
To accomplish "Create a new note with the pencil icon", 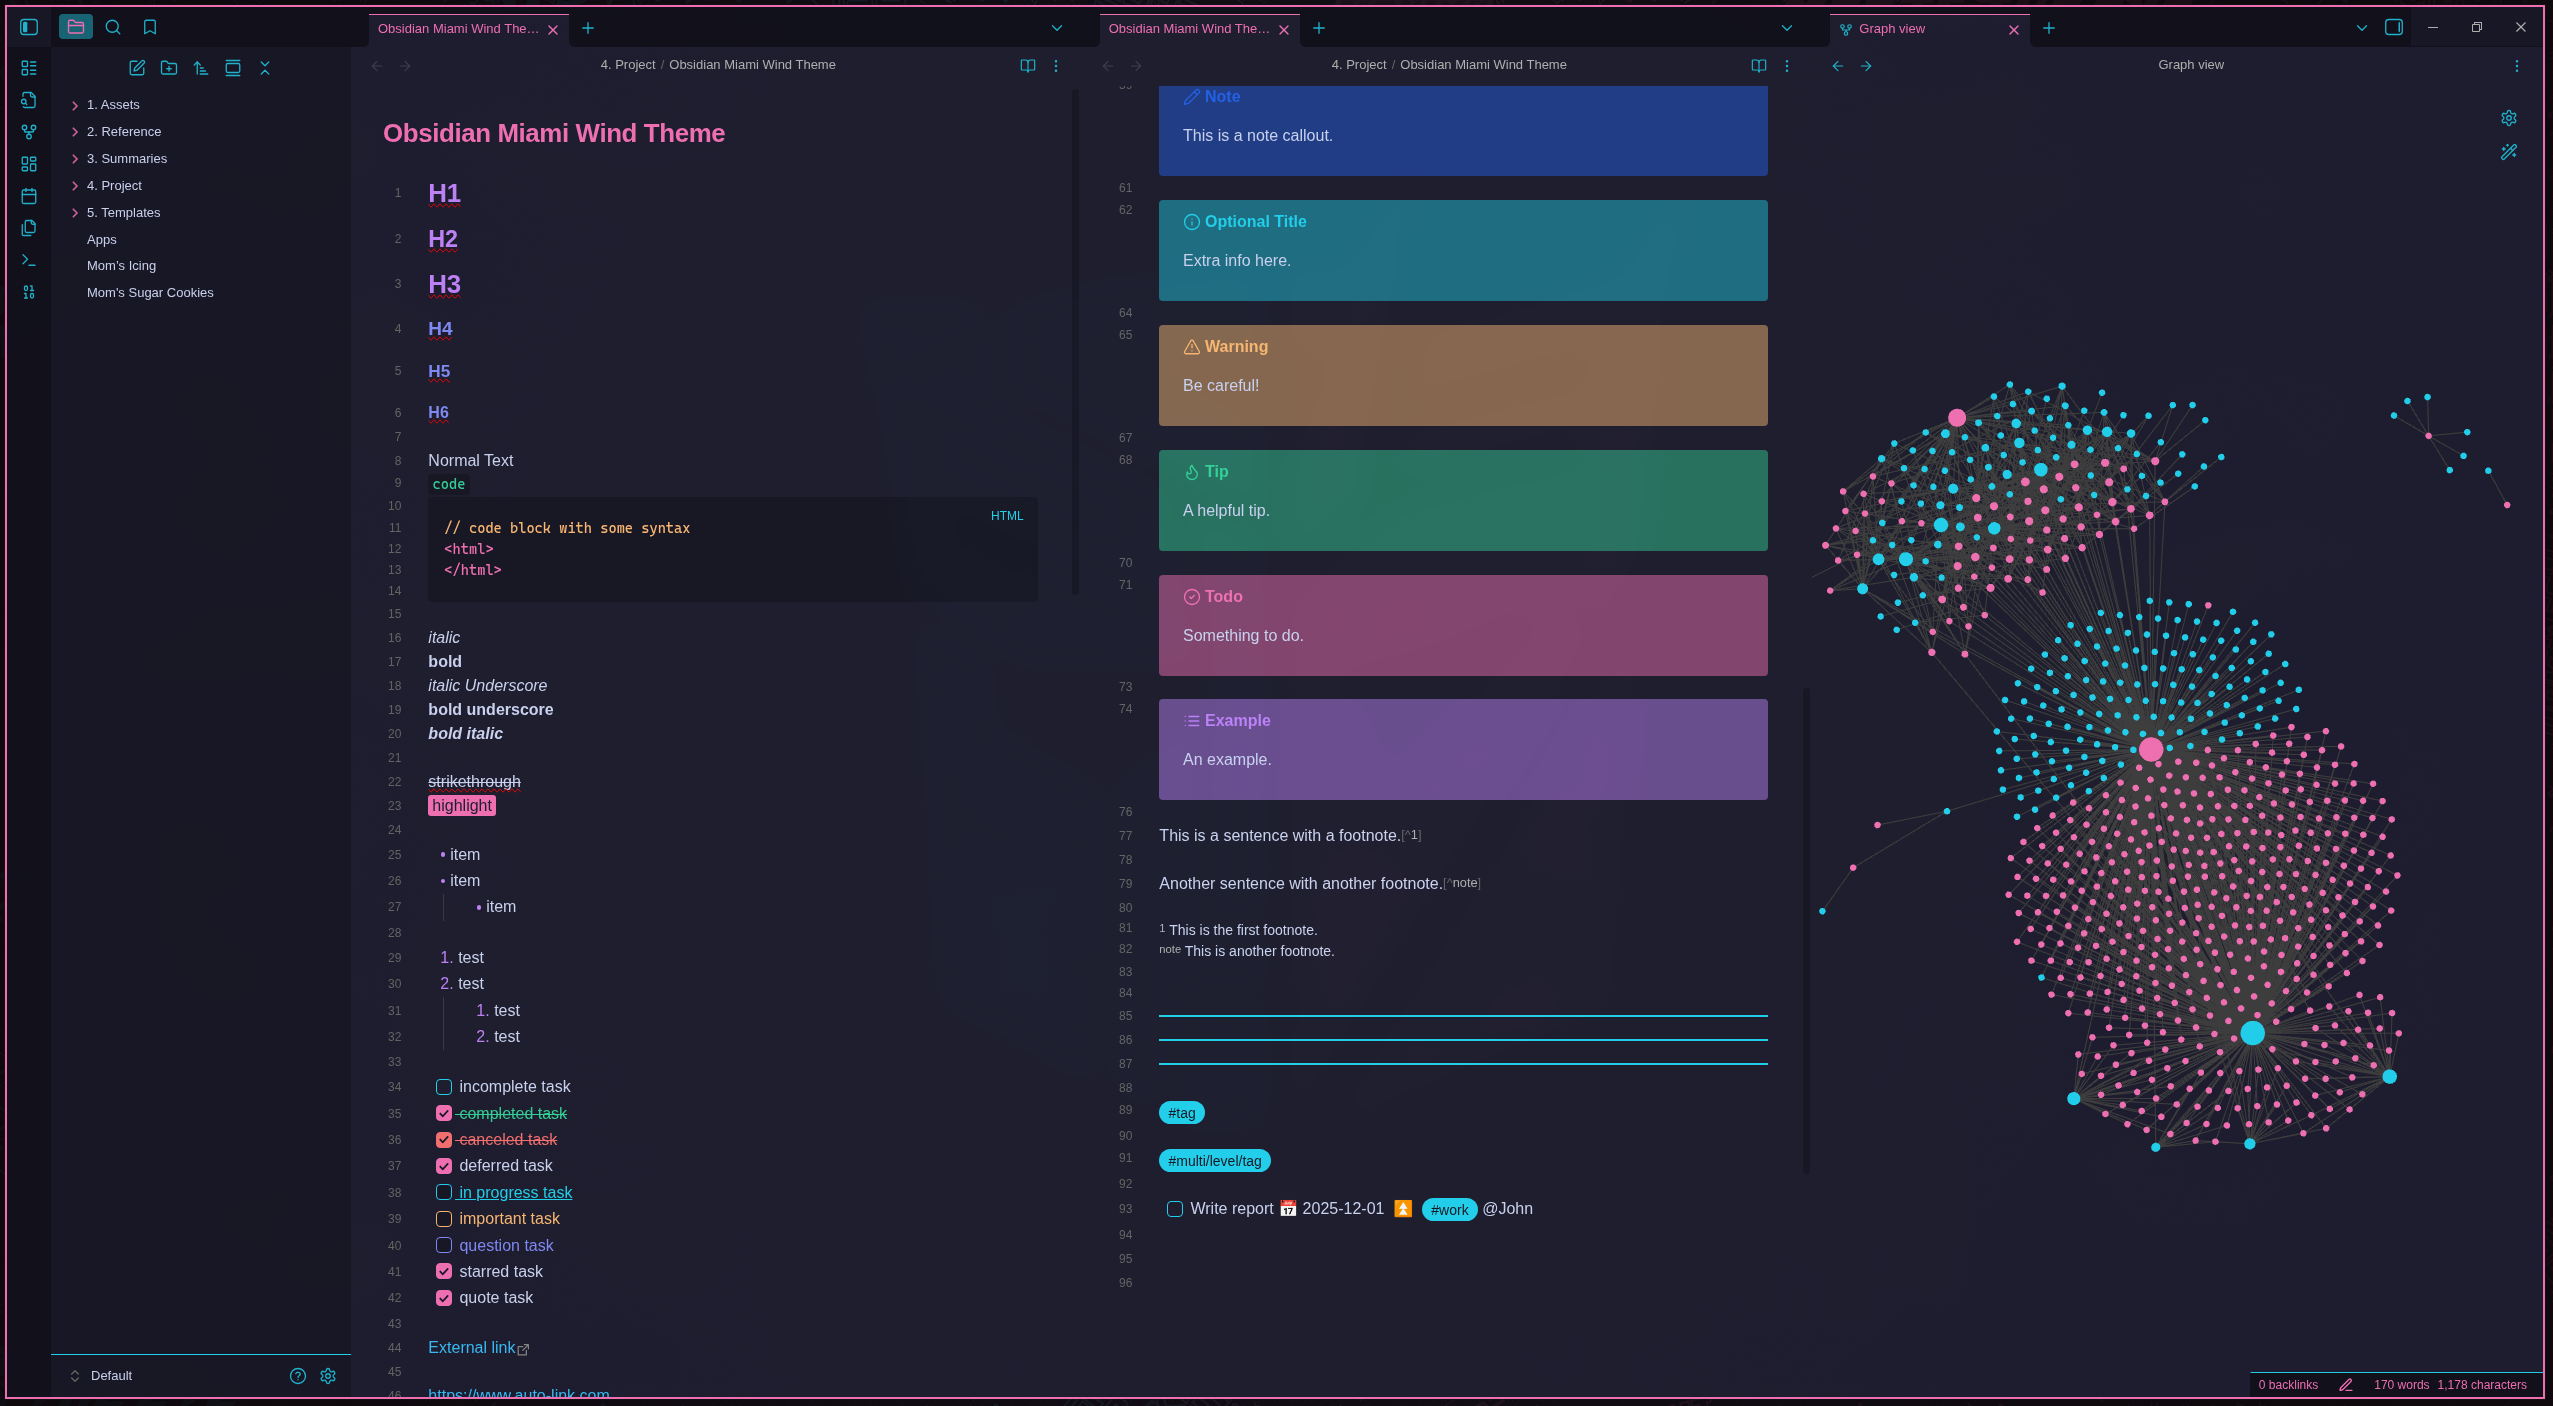I will point(137,68).
